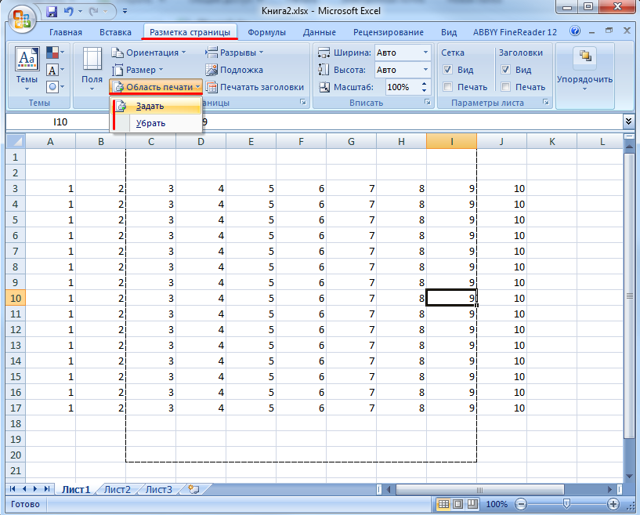Switch to the Рецензирование tab
Image resolution: width=640 pixels, height=515 pixels.
click(388, 32)
